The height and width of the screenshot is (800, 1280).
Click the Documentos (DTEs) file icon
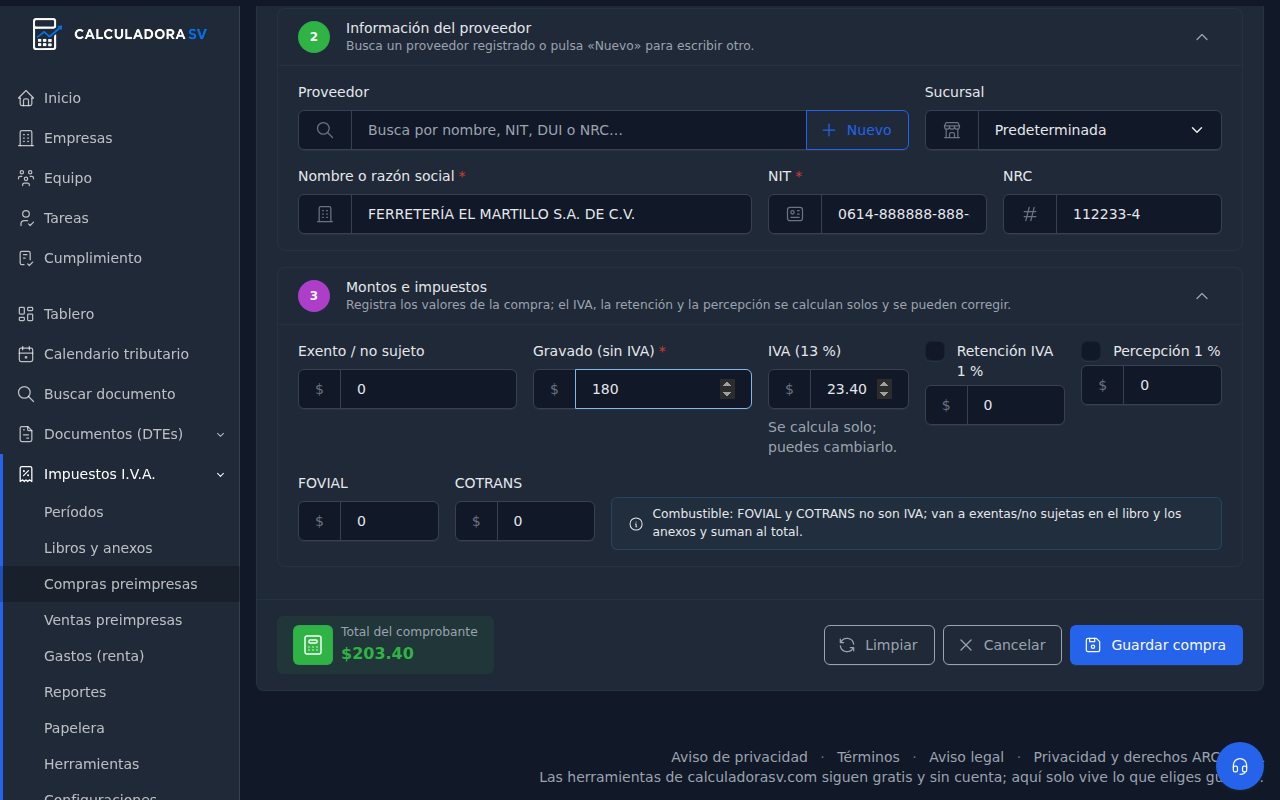[x=26, y=434]
